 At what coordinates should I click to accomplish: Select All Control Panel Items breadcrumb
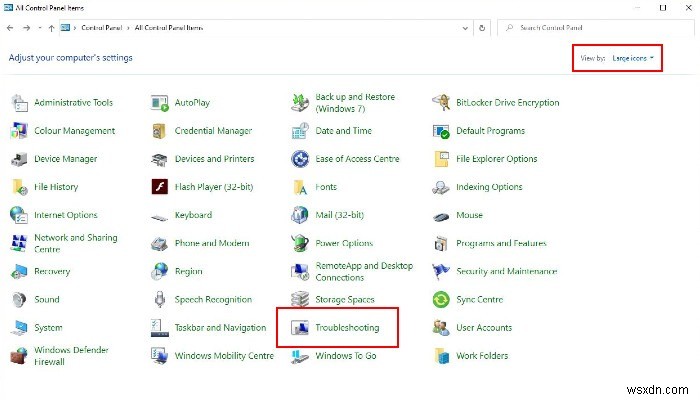coord(169,28)
